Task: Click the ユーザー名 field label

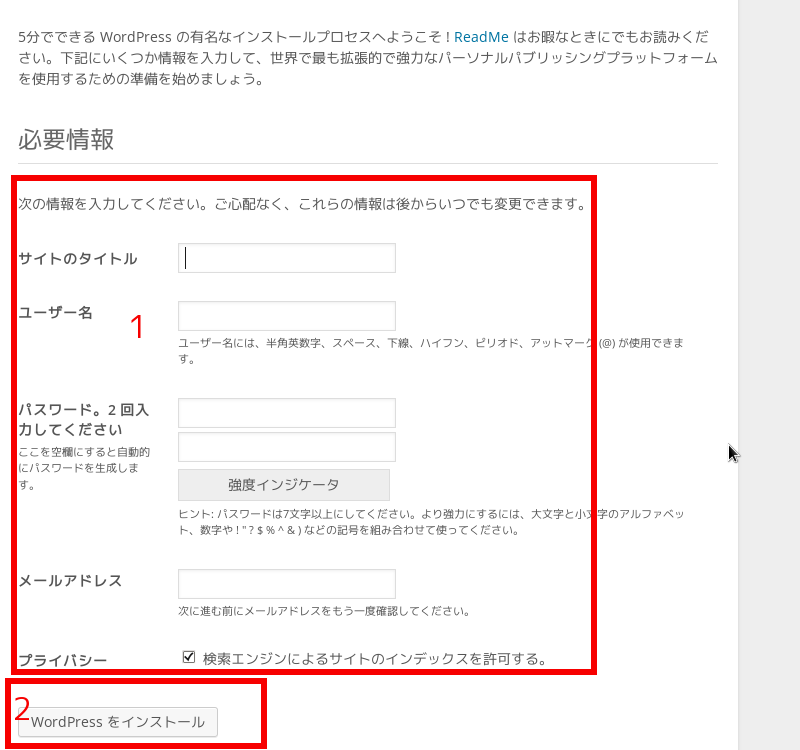Action: click(56, 313)
